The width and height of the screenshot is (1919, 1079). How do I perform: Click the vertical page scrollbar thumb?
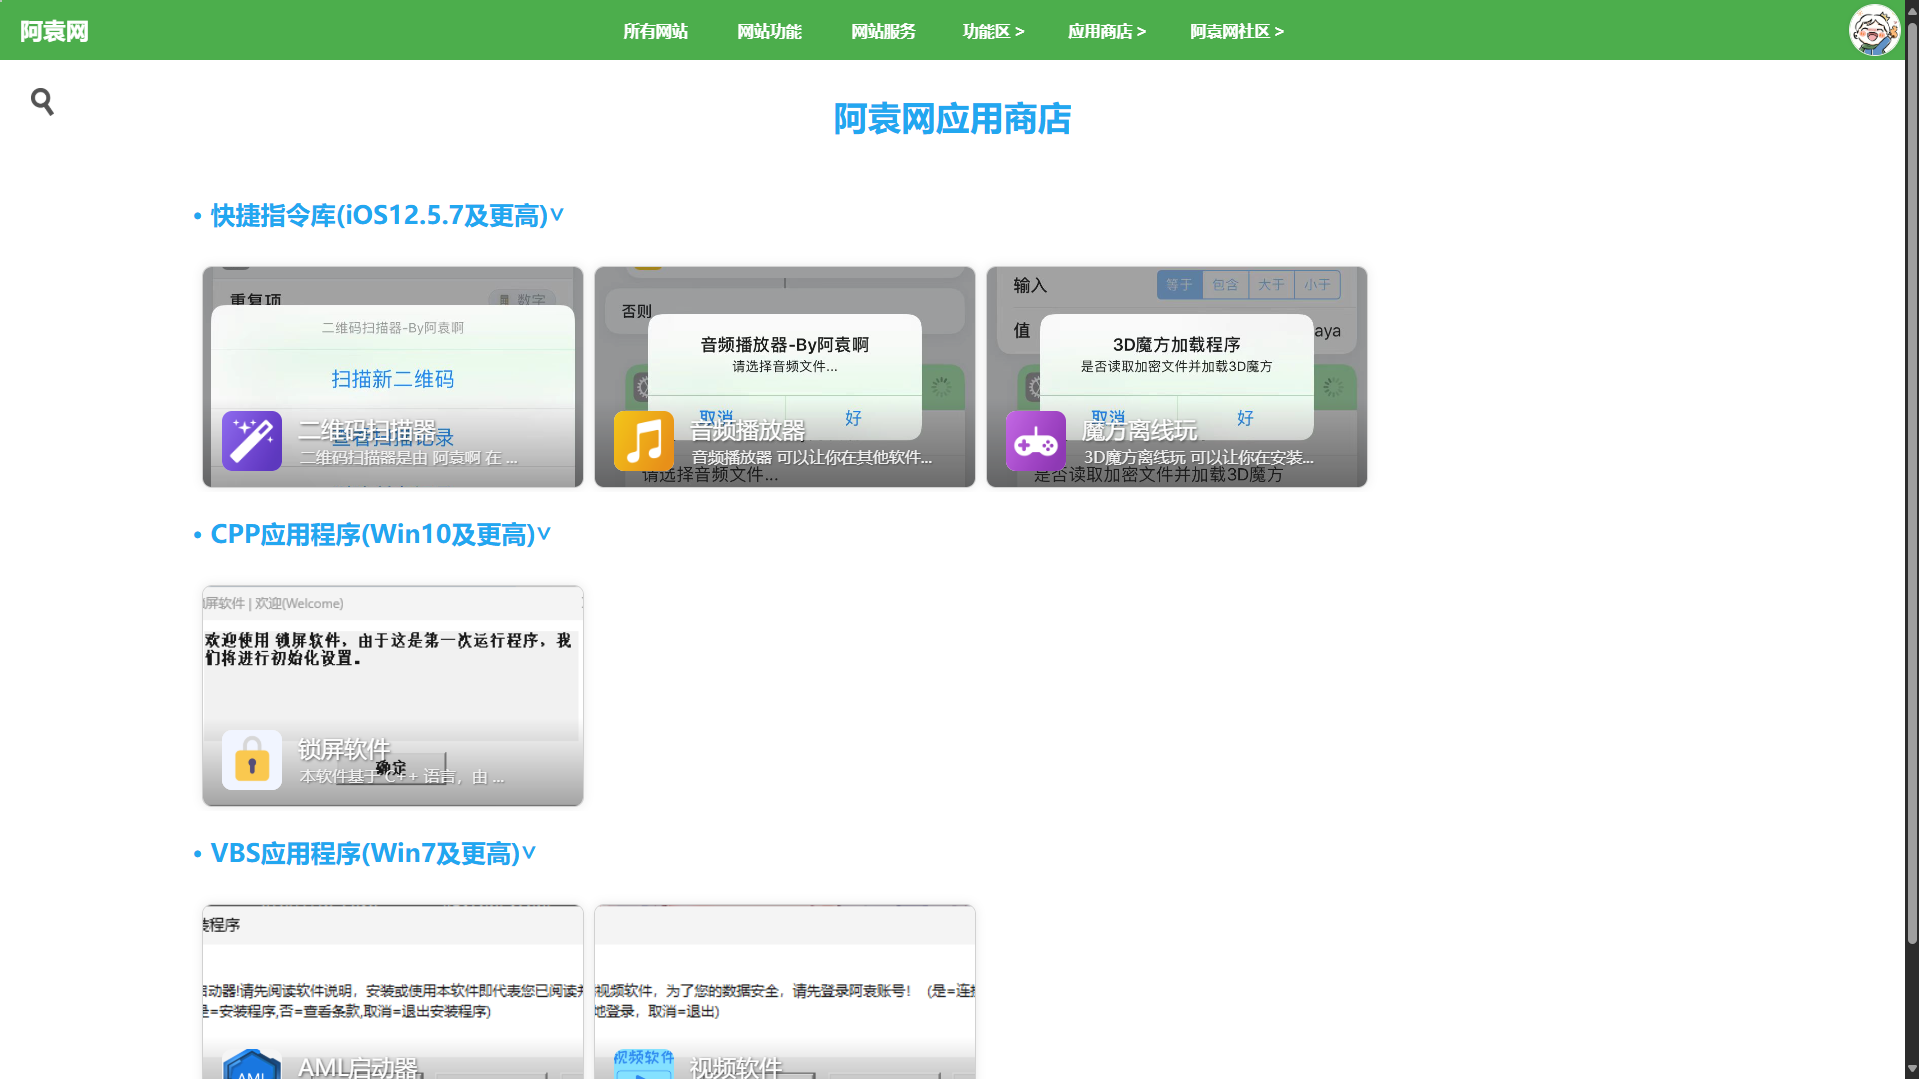click(x=1912, y=484)
